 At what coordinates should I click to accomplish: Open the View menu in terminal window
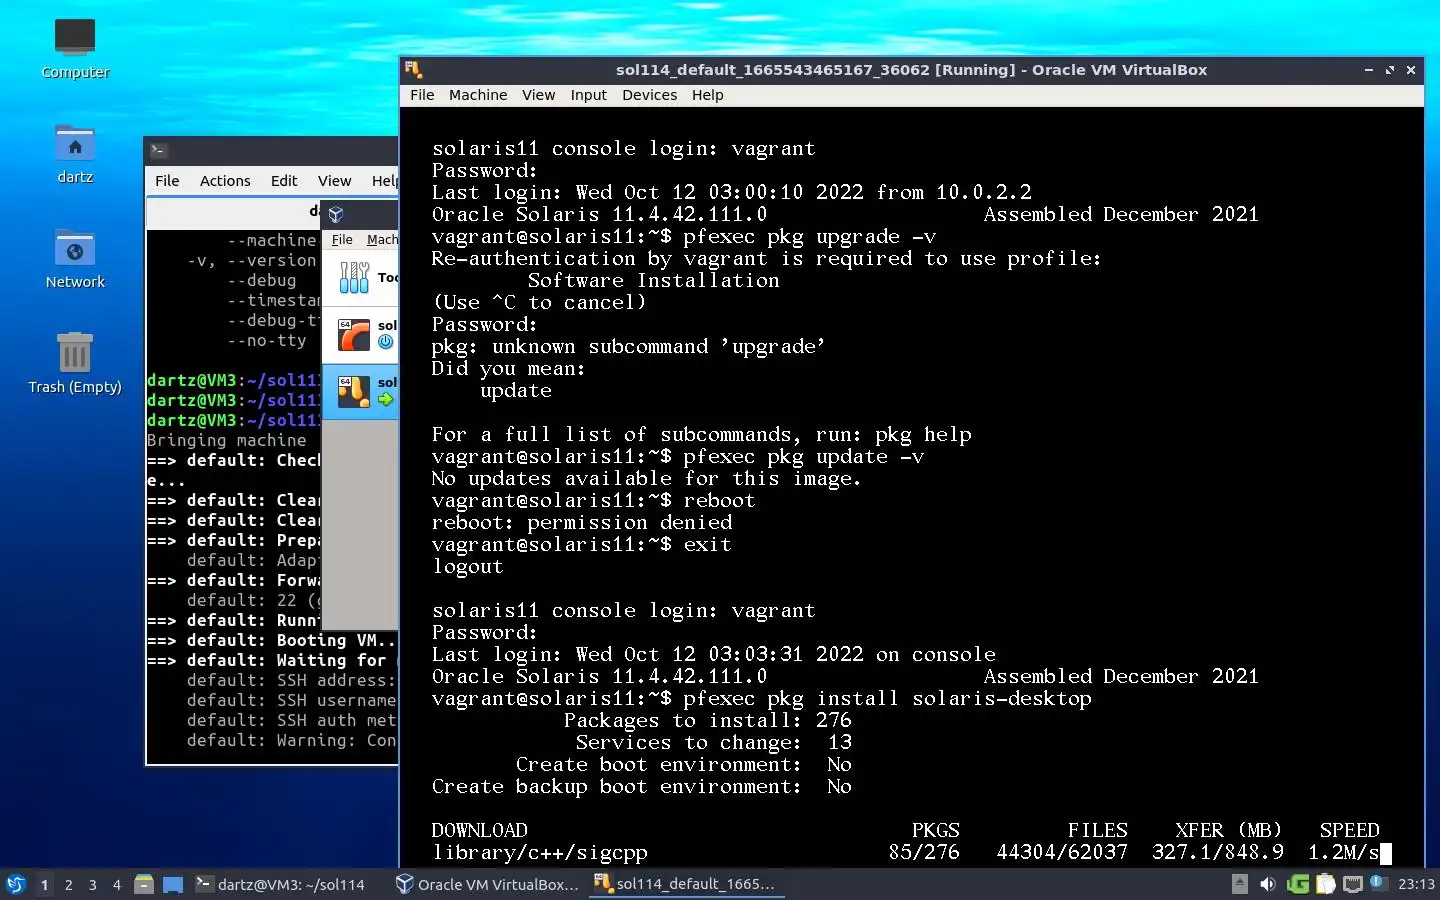click(x=334, y=181)
